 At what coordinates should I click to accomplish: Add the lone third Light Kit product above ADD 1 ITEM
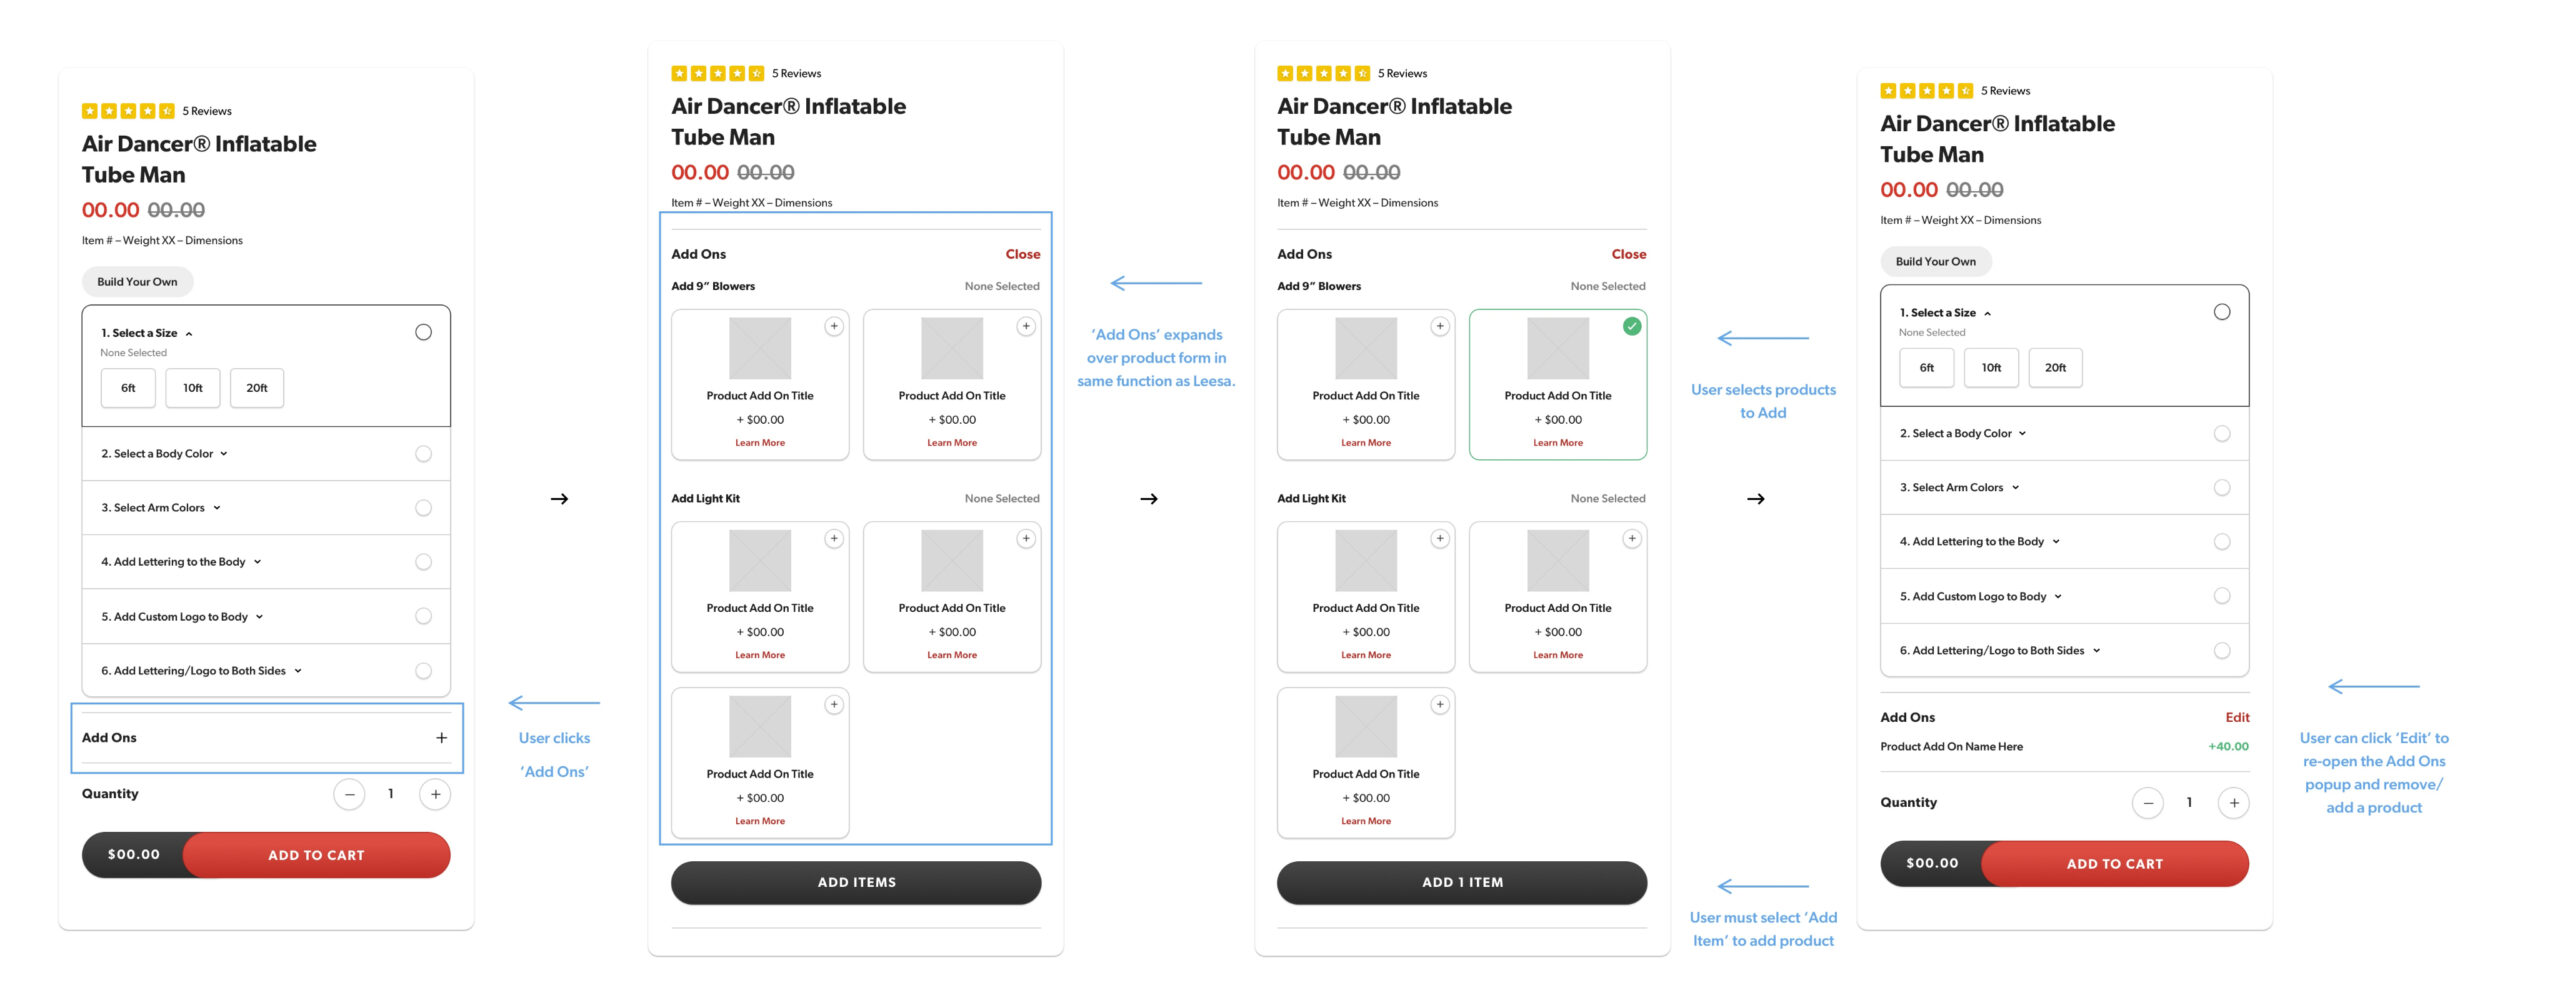(1439, 705)
